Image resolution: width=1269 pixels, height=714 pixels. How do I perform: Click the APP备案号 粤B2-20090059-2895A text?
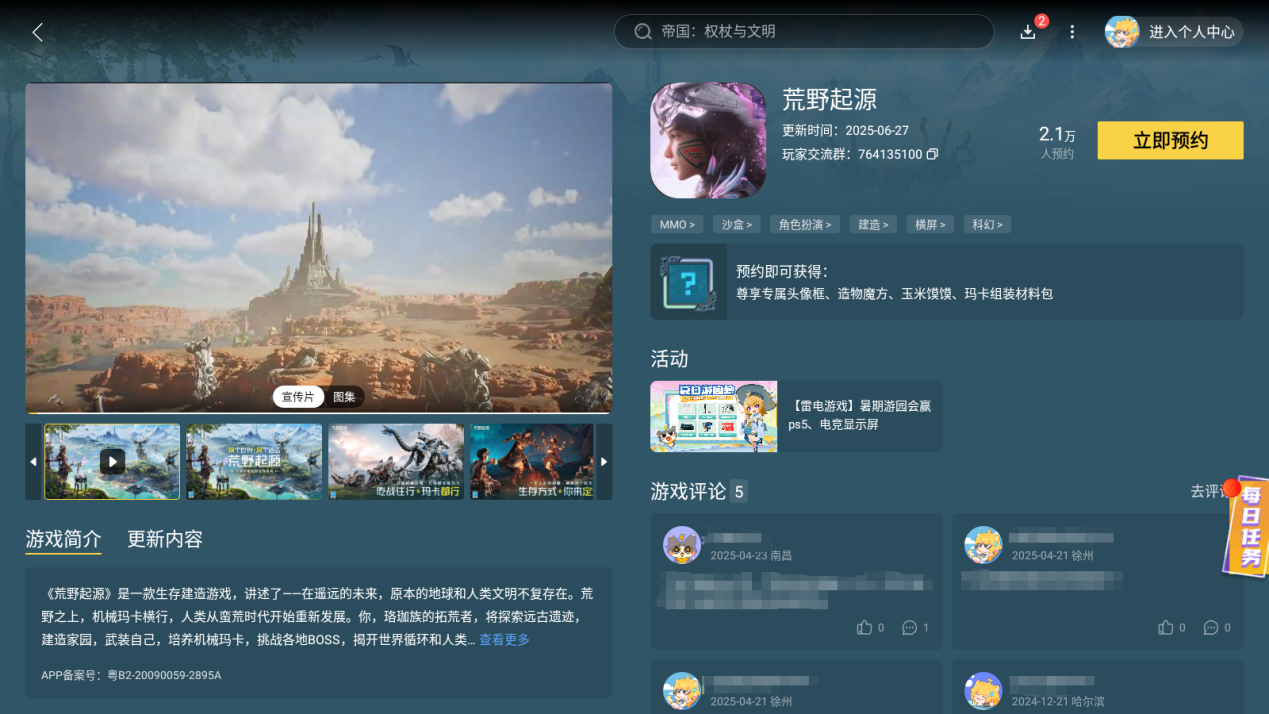pos(131,675)
